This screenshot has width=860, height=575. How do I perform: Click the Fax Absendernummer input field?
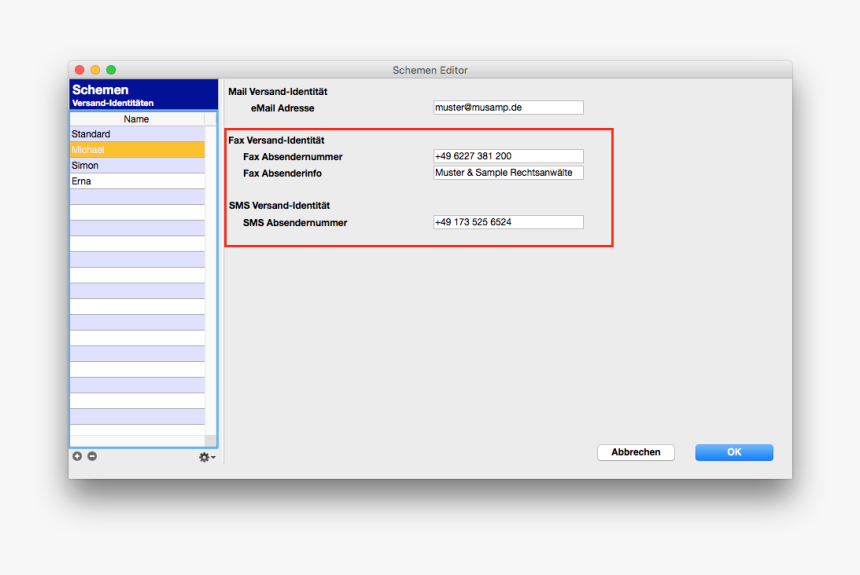point(508,156)
